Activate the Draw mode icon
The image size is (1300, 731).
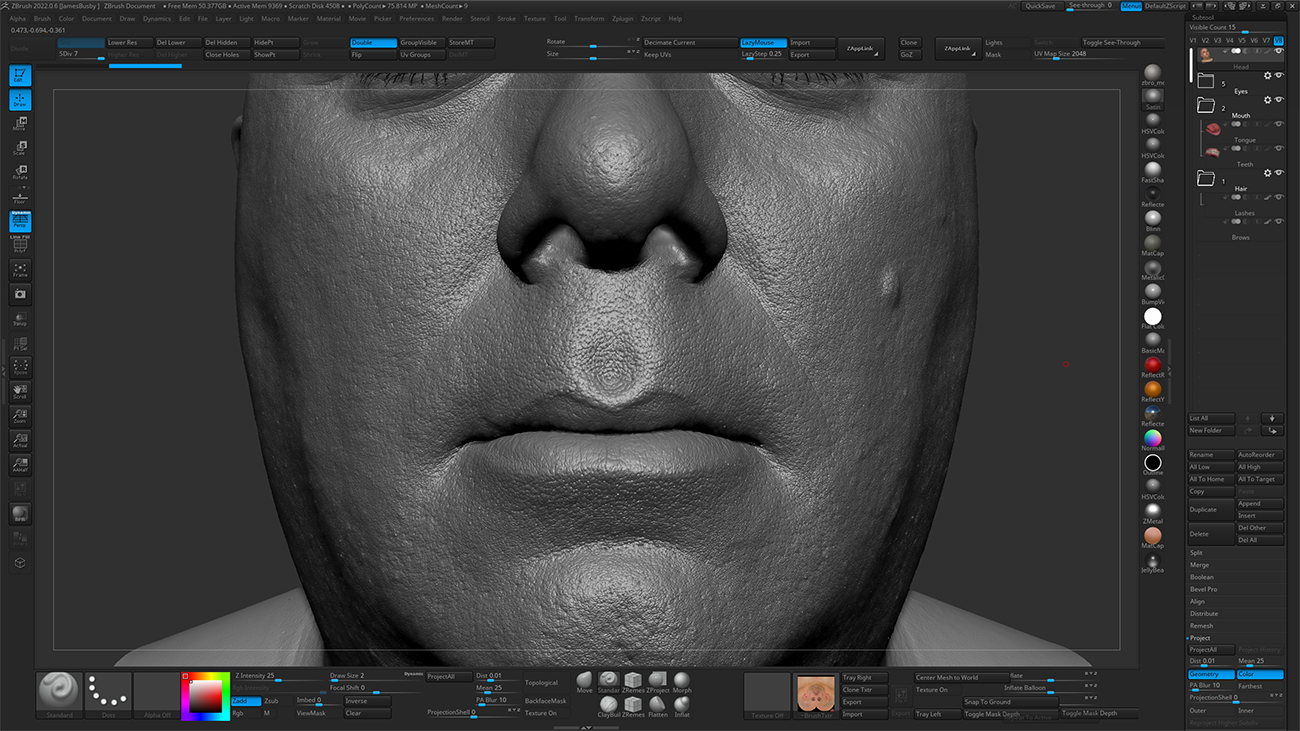point(20,99)
